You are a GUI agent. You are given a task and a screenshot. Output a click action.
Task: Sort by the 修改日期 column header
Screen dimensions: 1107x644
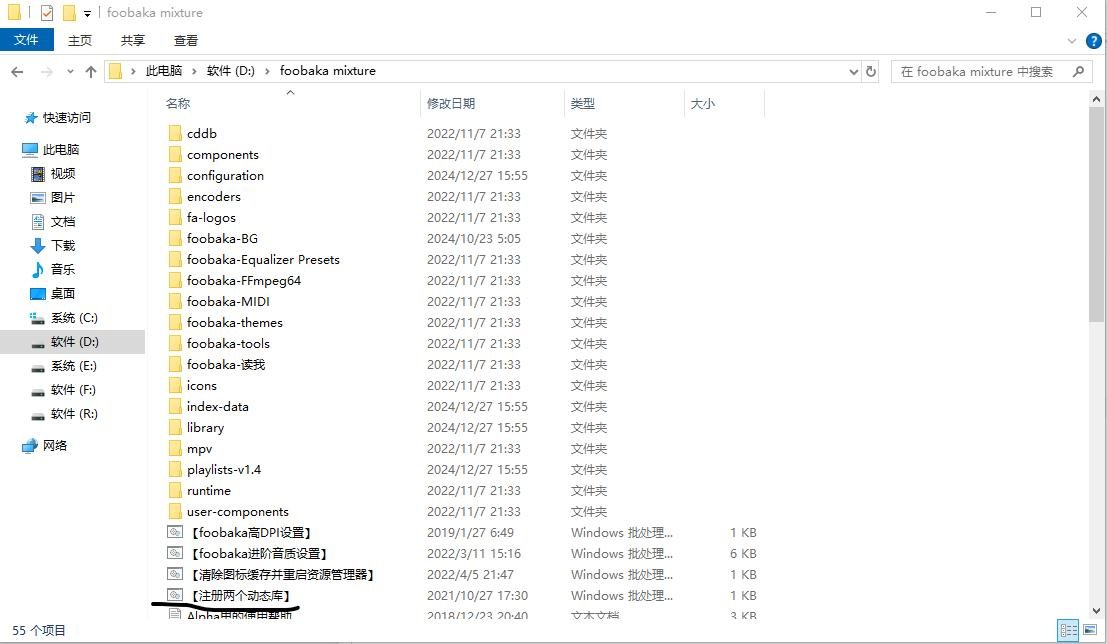coord(451,103)
